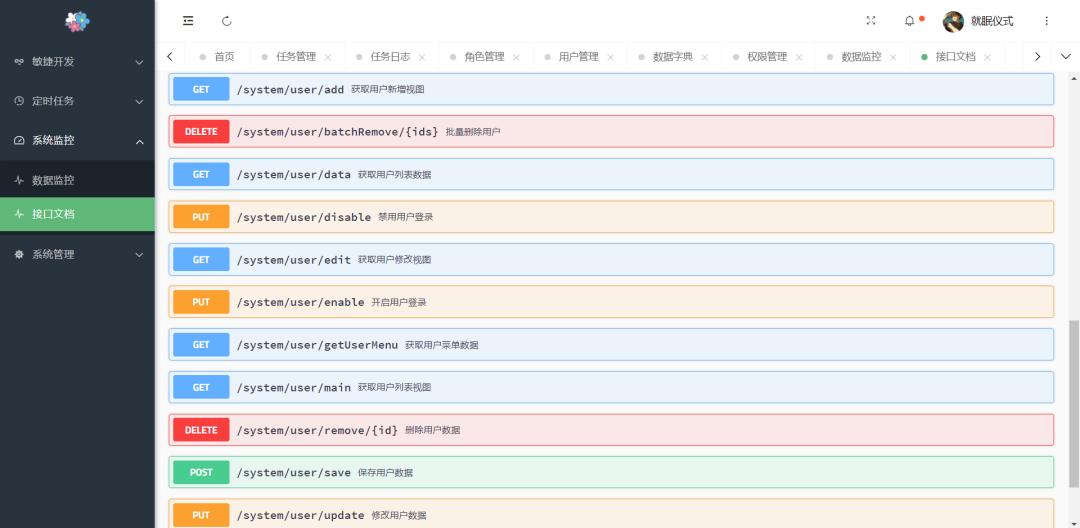Viewport: 1080px width, 528px height.
Task: Expand the 敏捷开发 sidebar menu
Action: pyautogui.click(x=77, y=61)
